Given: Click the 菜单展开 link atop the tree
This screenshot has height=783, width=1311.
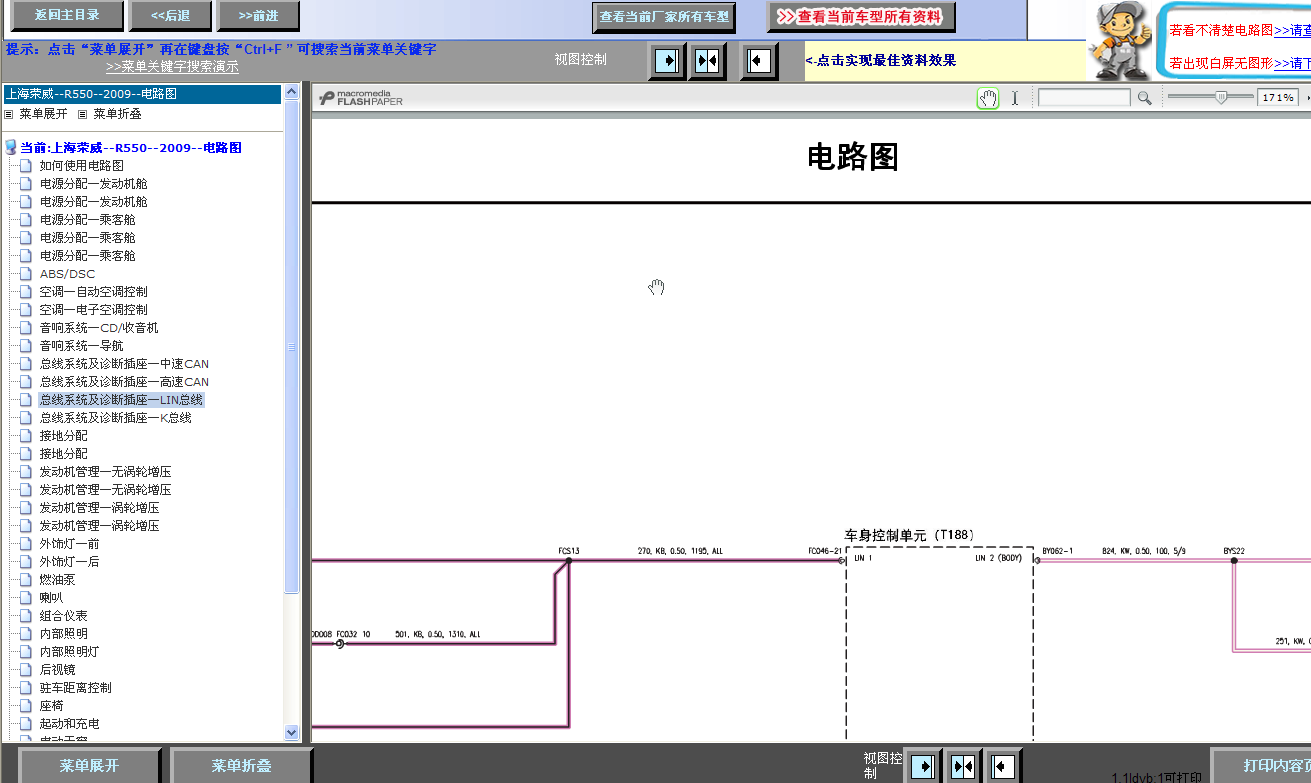Looking at the screenshot, I should [x=43, y=114].
